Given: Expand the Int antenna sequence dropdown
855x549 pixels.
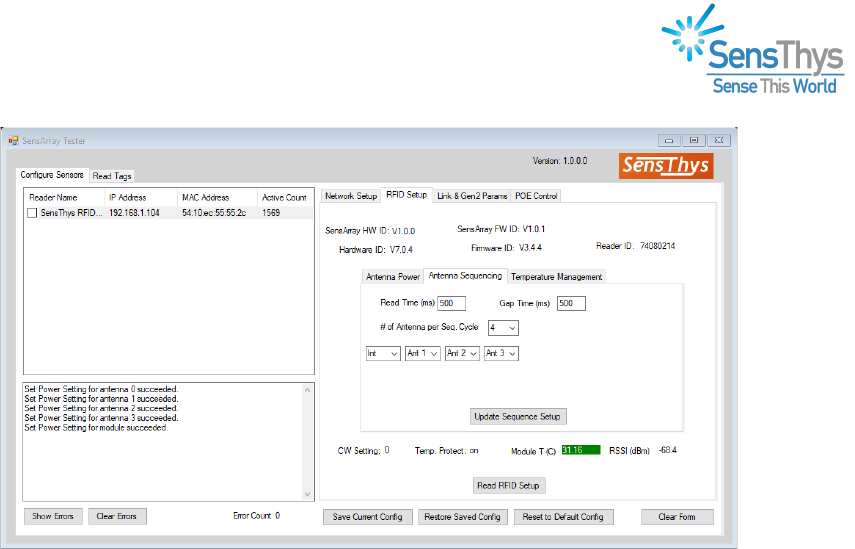Looking at the screenshot, I should [x=383, y=353].
